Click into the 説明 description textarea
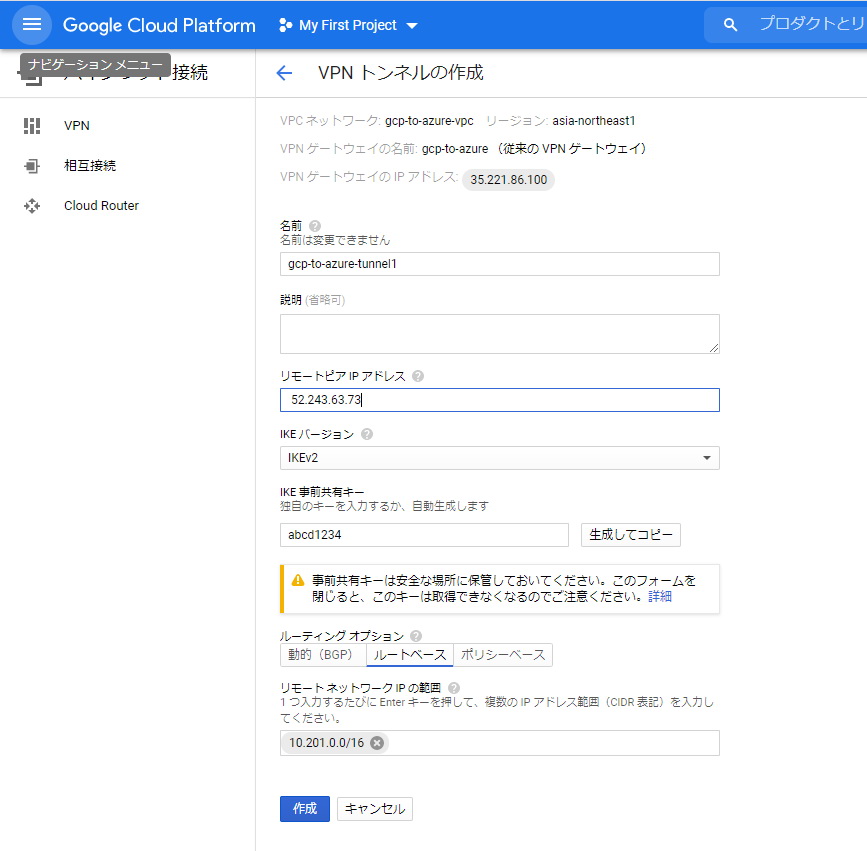This screenshot has width=867, height=851. click(x=499, y=334)
